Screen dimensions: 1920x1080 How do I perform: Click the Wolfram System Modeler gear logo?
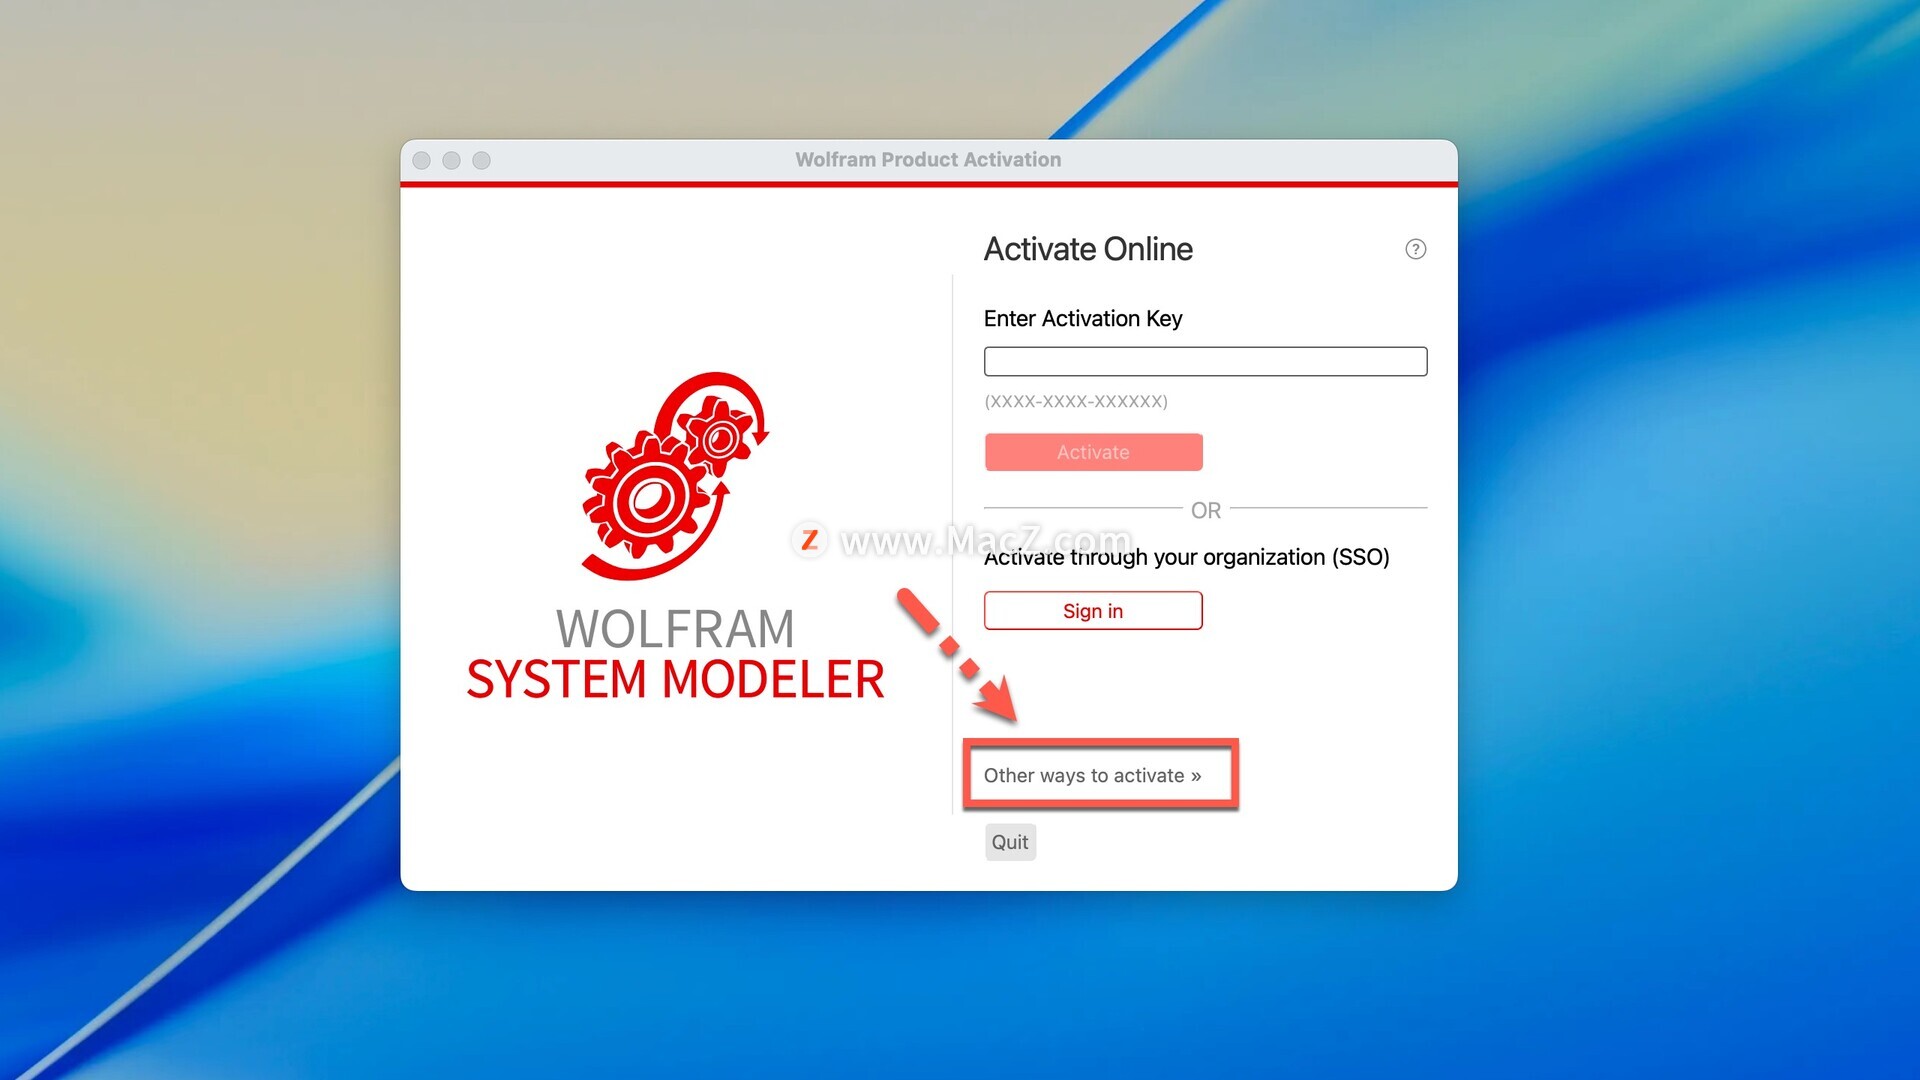(x=675, y=476)
